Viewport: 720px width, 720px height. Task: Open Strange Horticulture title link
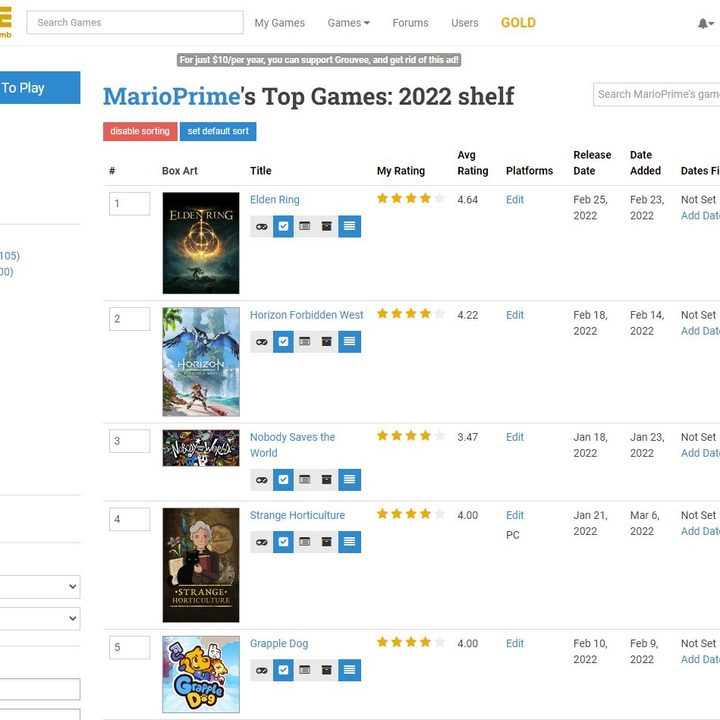[298, 515]
